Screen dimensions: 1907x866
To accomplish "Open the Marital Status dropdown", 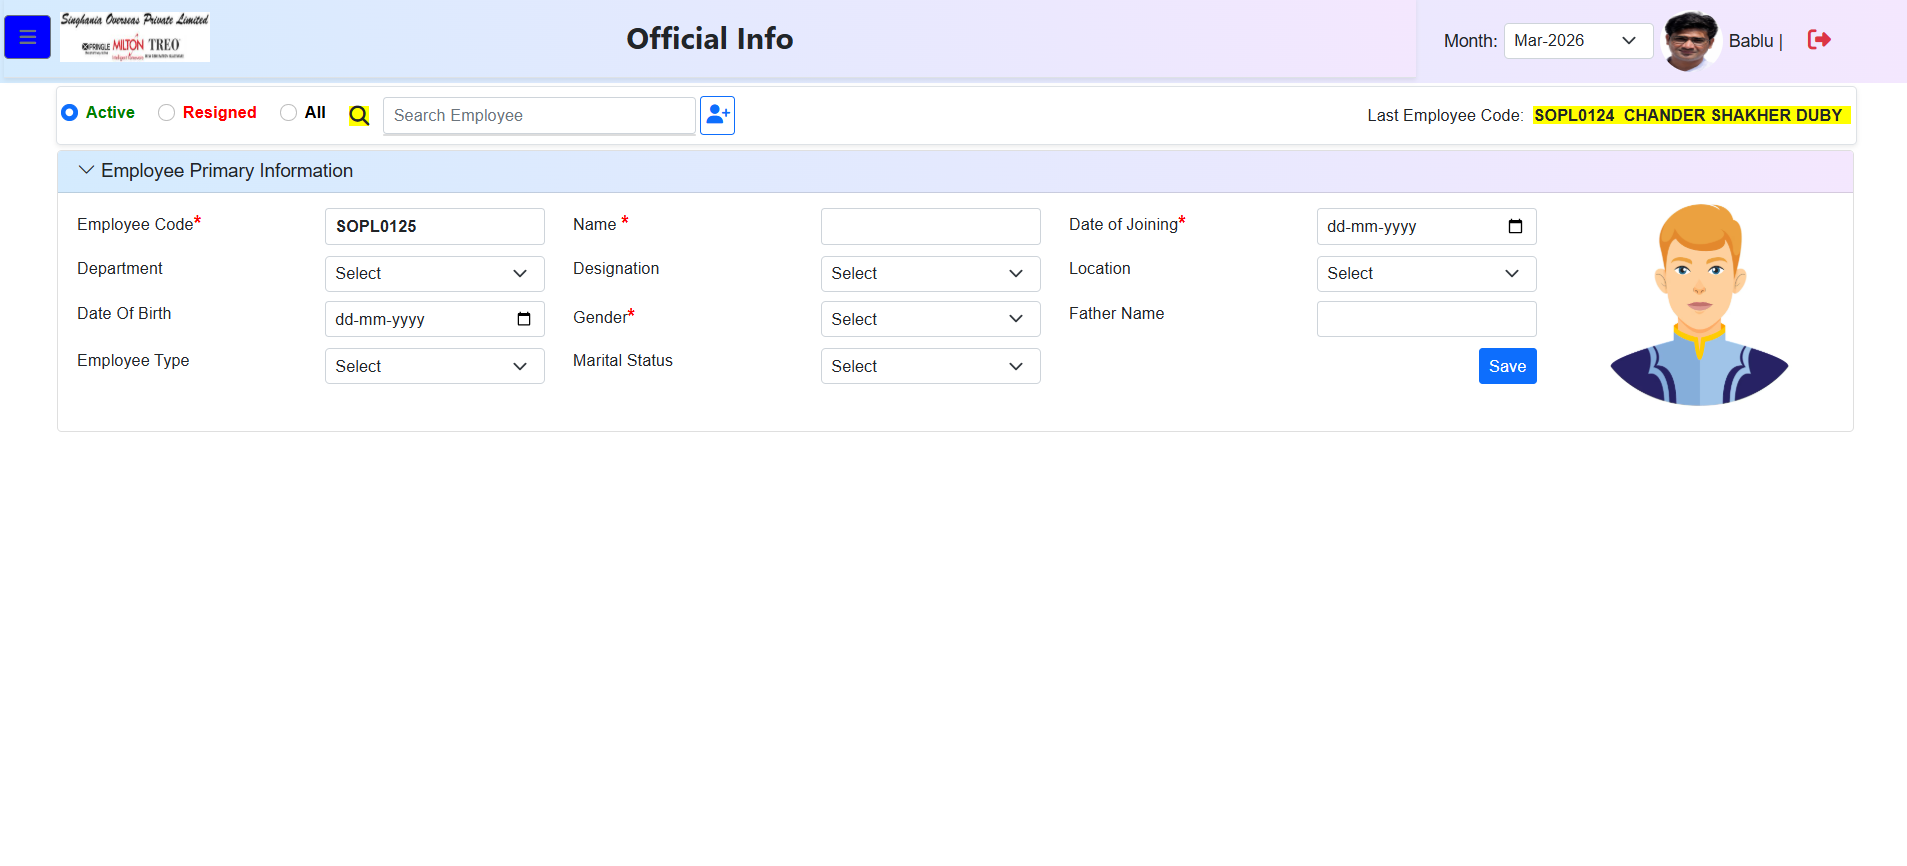I will click(930, 366).
